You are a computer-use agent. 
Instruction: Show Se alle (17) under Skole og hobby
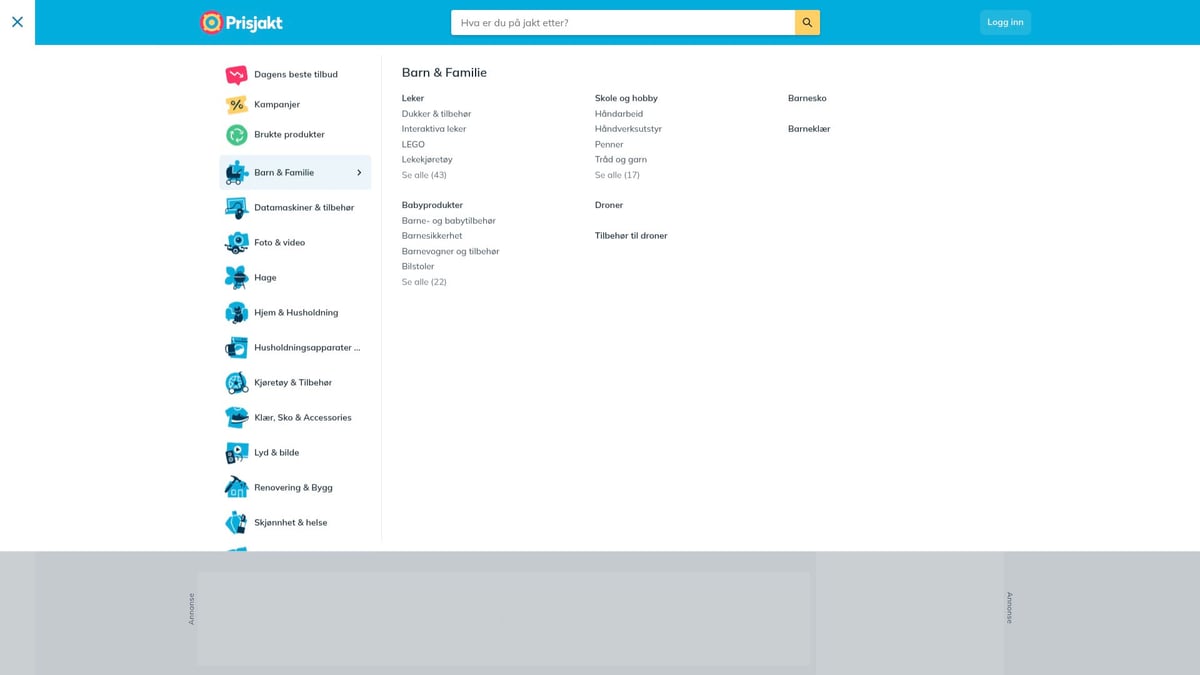[x=617, y=175]
